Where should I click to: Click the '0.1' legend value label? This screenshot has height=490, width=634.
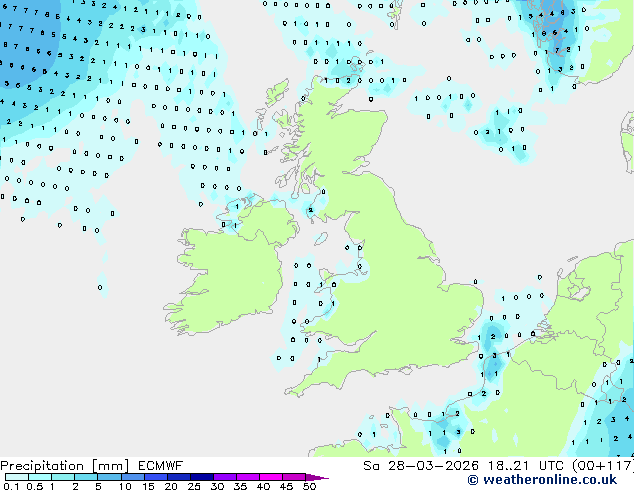11,486
